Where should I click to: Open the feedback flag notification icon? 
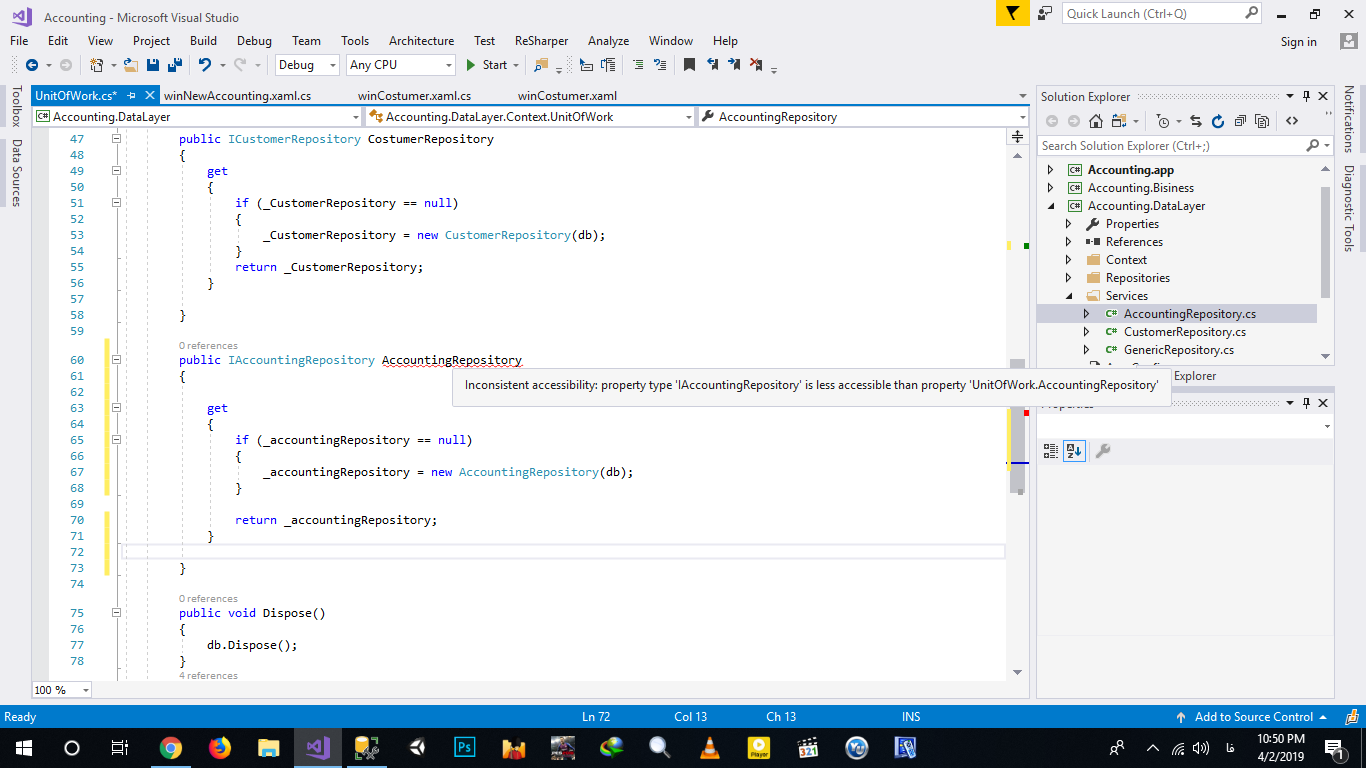pyautogui.click(x=1013, y=13)
